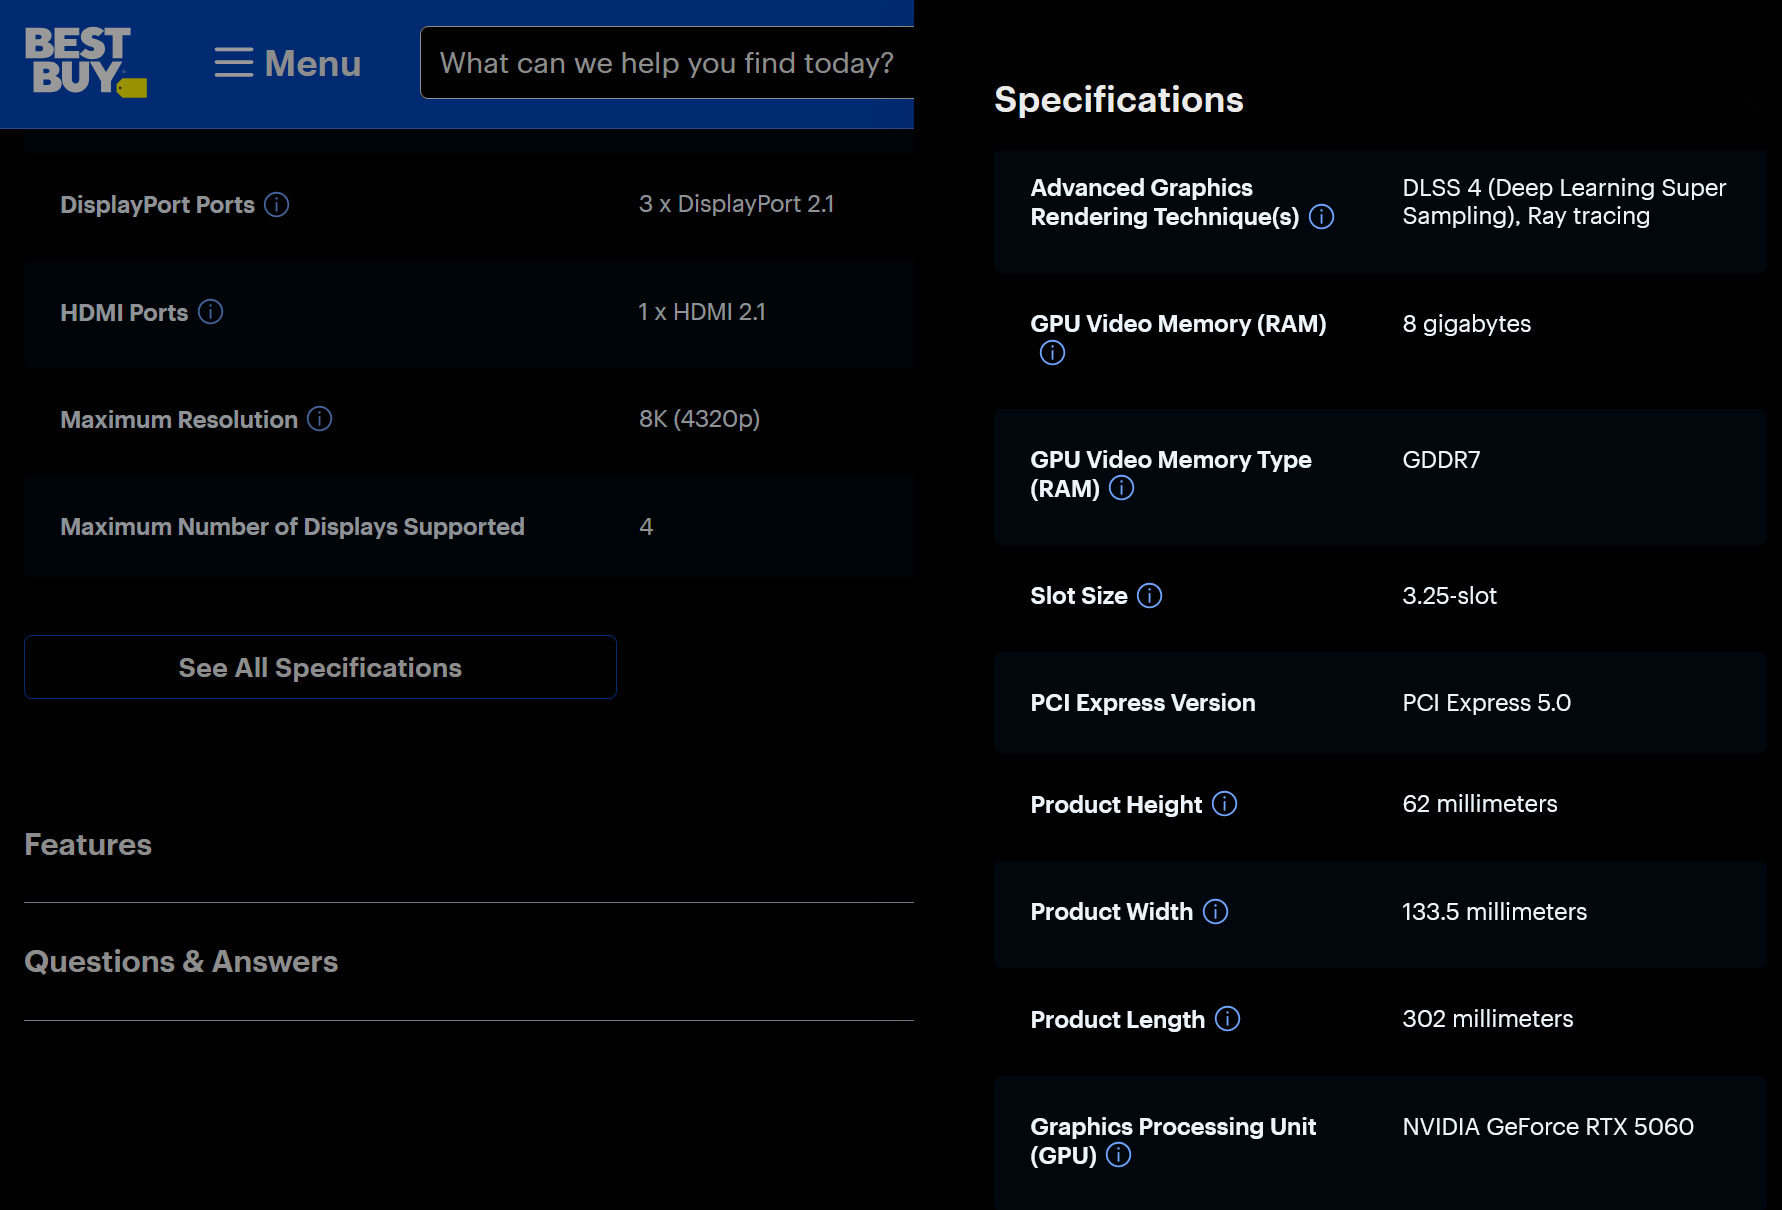Click info icon next to Maximum Resolution

click(x=320, y=419)
